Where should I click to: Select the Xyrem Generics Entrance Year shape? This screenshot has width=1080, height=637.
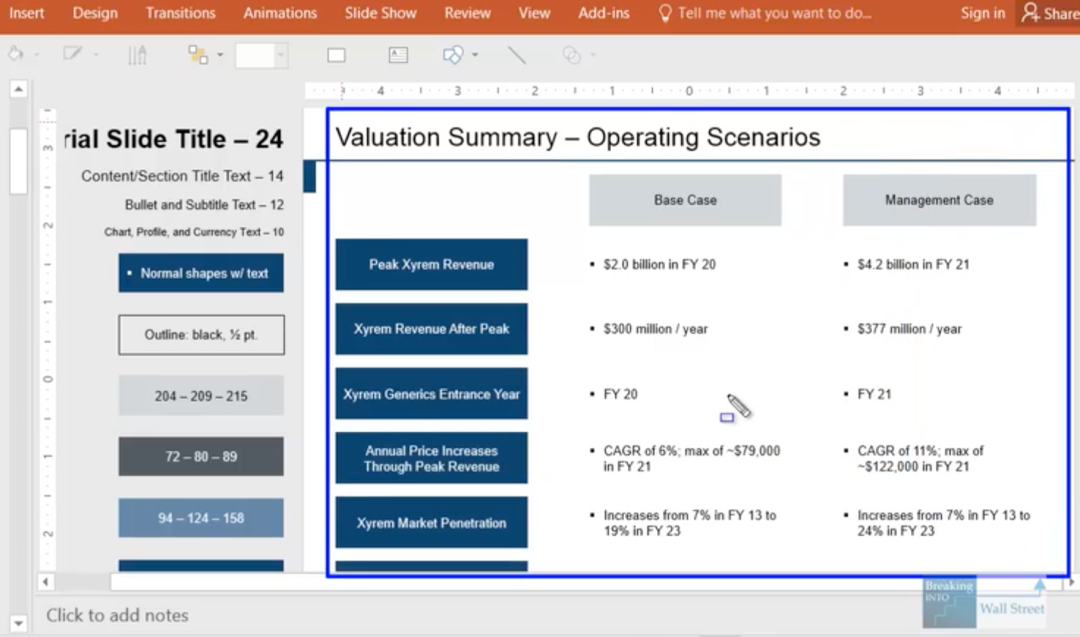(x=432, y=394)
